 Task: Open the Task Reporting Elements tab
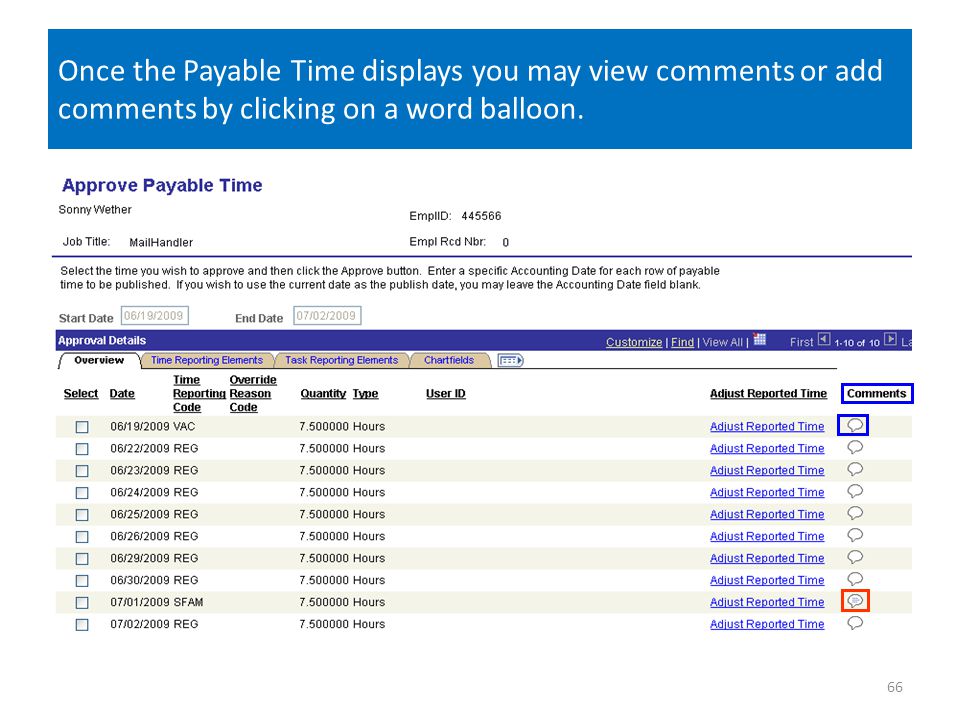(342, 361)
